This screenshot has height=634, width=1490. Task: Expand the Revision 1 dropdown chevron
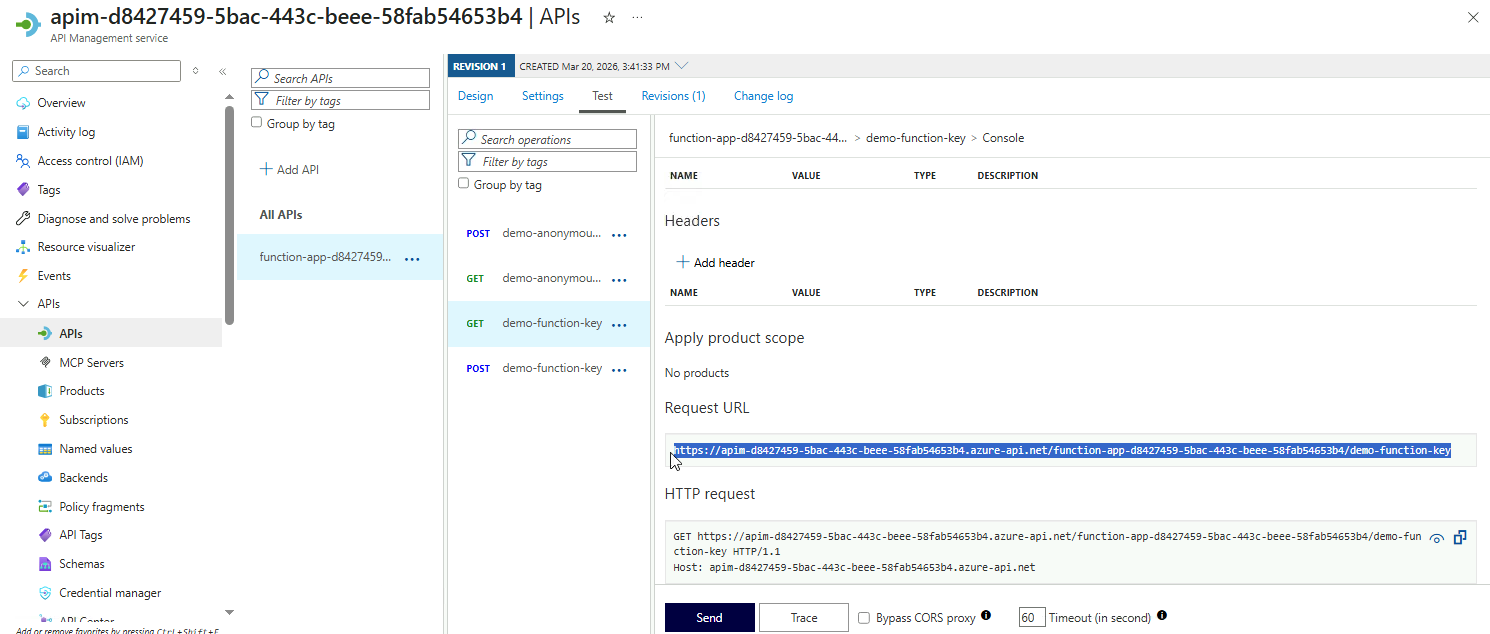[x=682, y=66]
